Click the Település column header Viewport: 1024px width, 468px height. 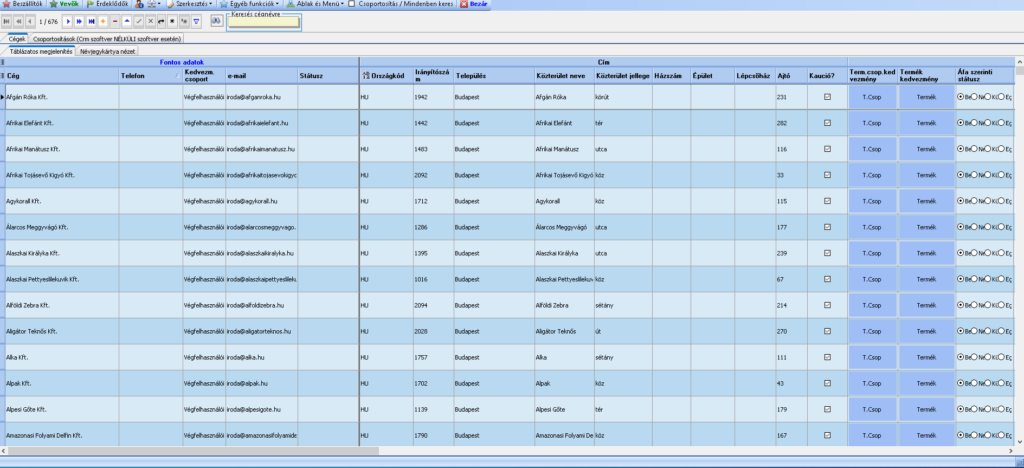tap(494, 76)
